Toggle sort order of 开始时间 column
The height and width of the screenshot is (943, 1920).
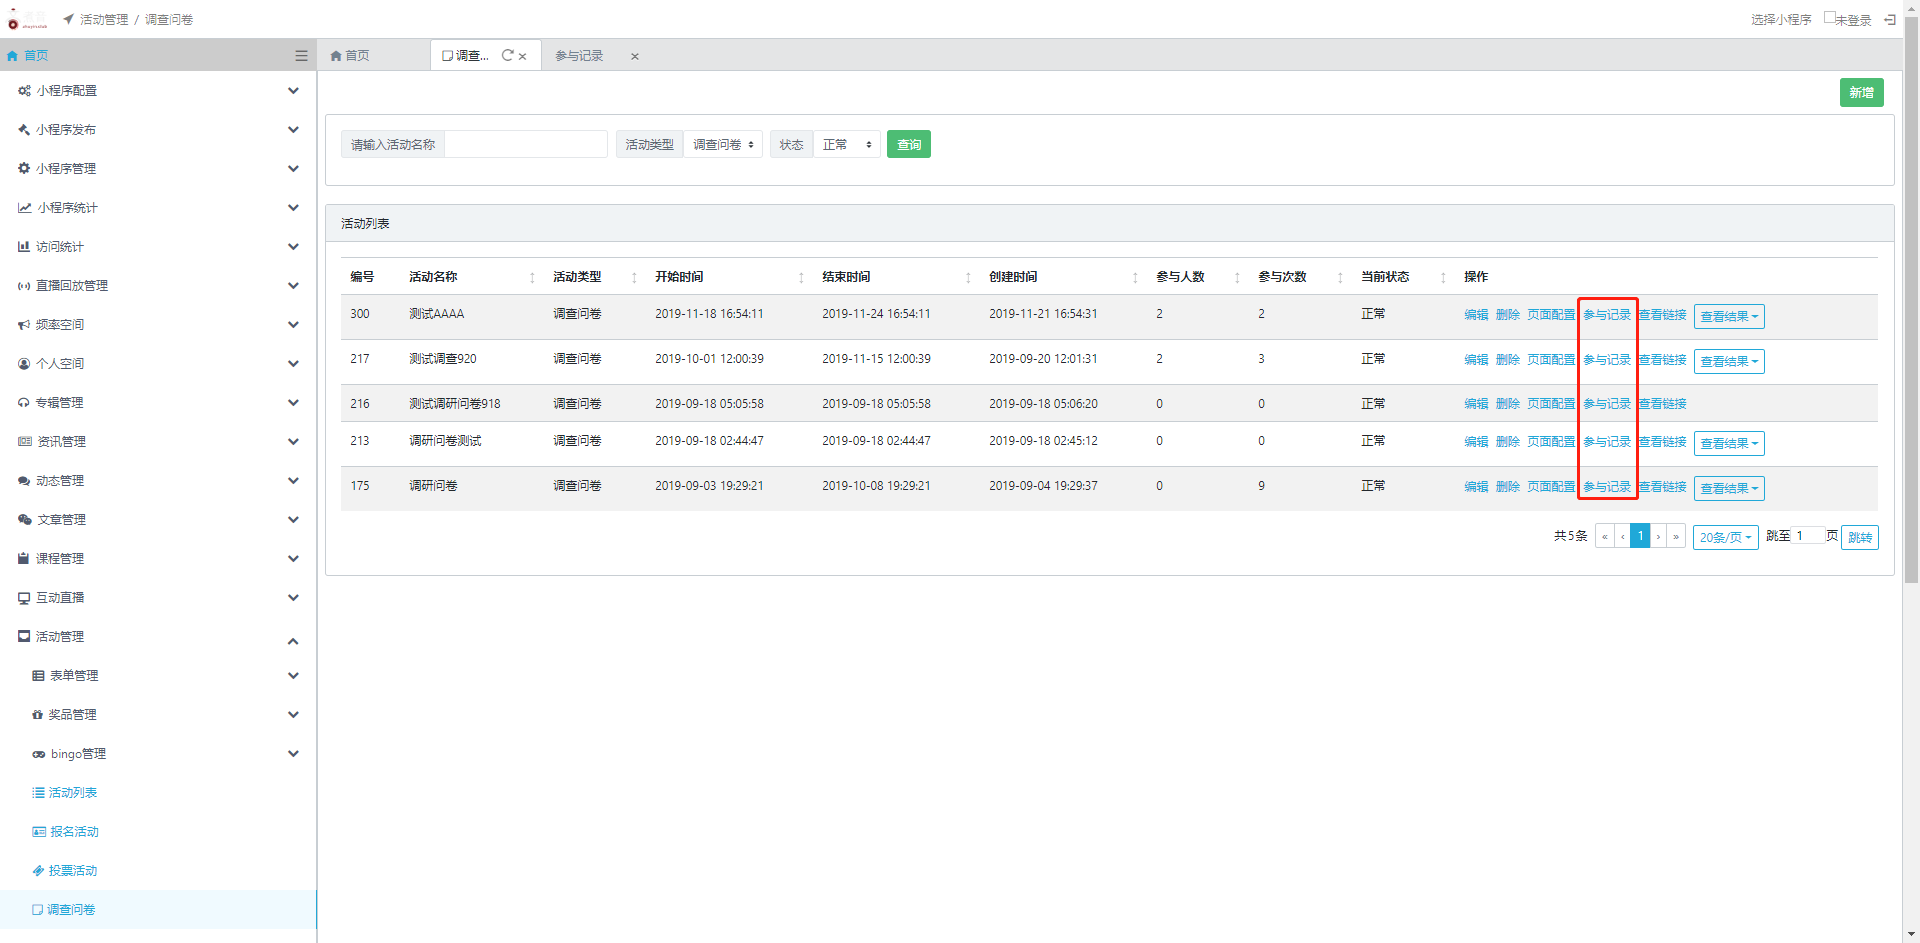click(x=801, y=278)
